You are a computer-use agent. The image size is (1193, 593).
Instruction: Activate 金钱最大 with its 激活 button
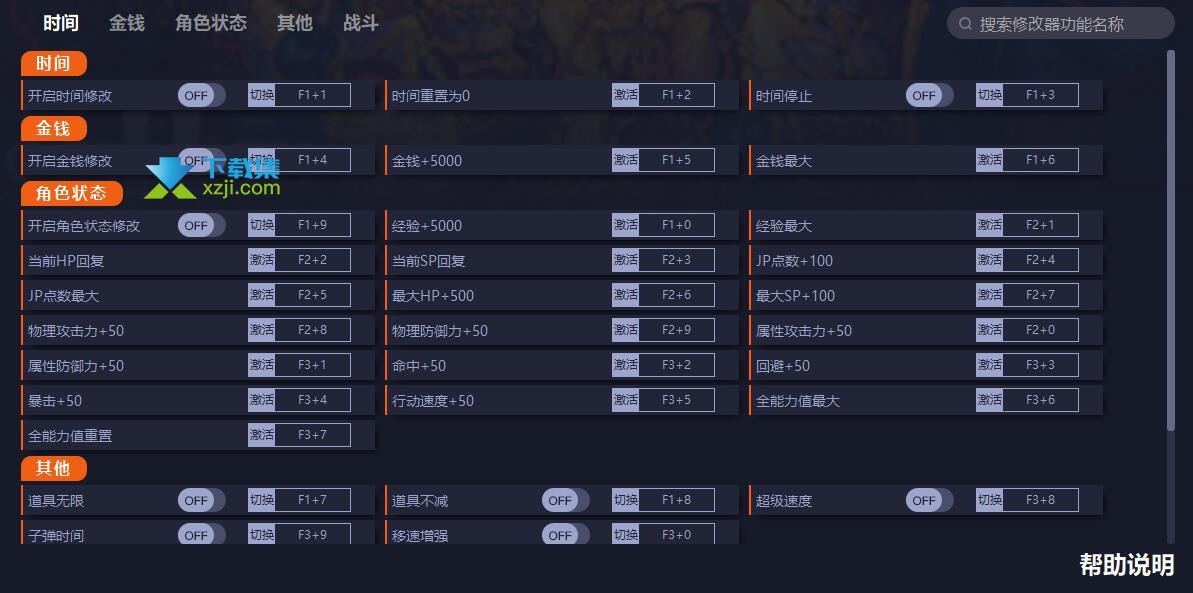(x=989, y=161)
